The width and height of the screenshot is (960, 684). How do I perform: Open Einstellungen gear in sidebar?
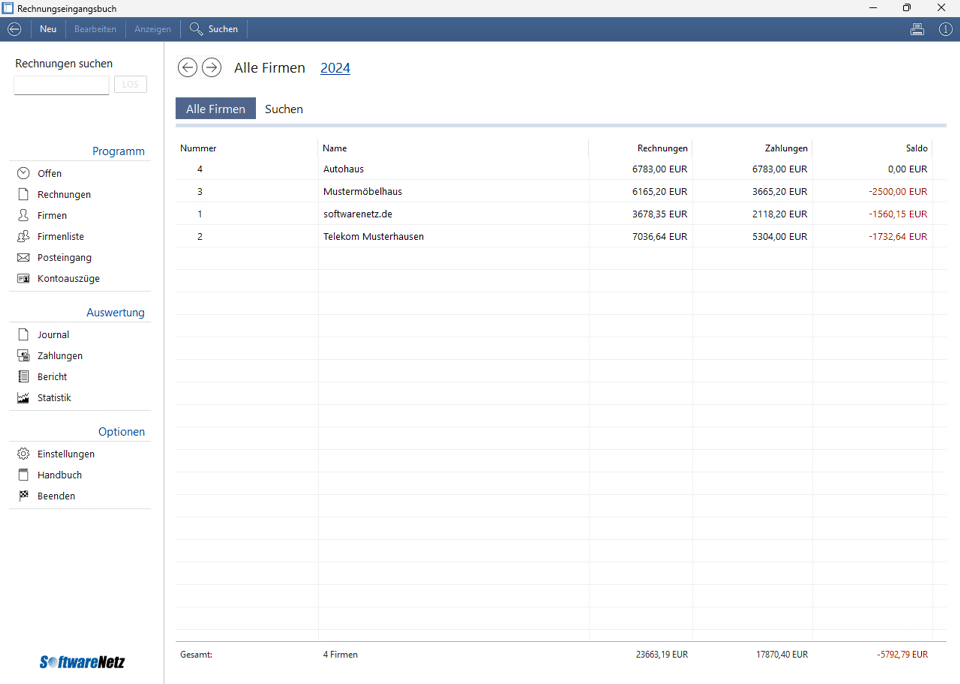[x=65, y=454]
